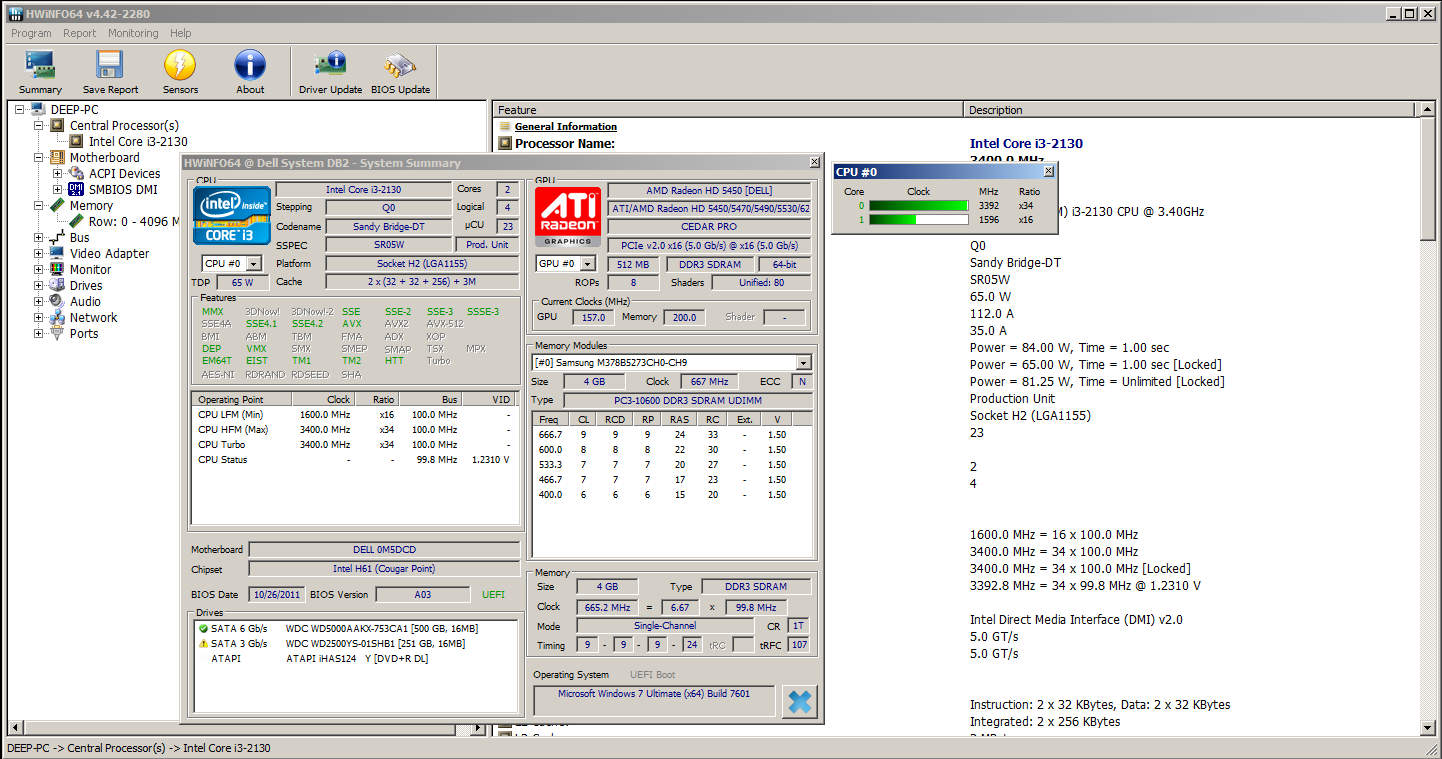The image size is (1442, 759).
Task: Expand the SMBIOS DMI node
Action: [58, 190]
